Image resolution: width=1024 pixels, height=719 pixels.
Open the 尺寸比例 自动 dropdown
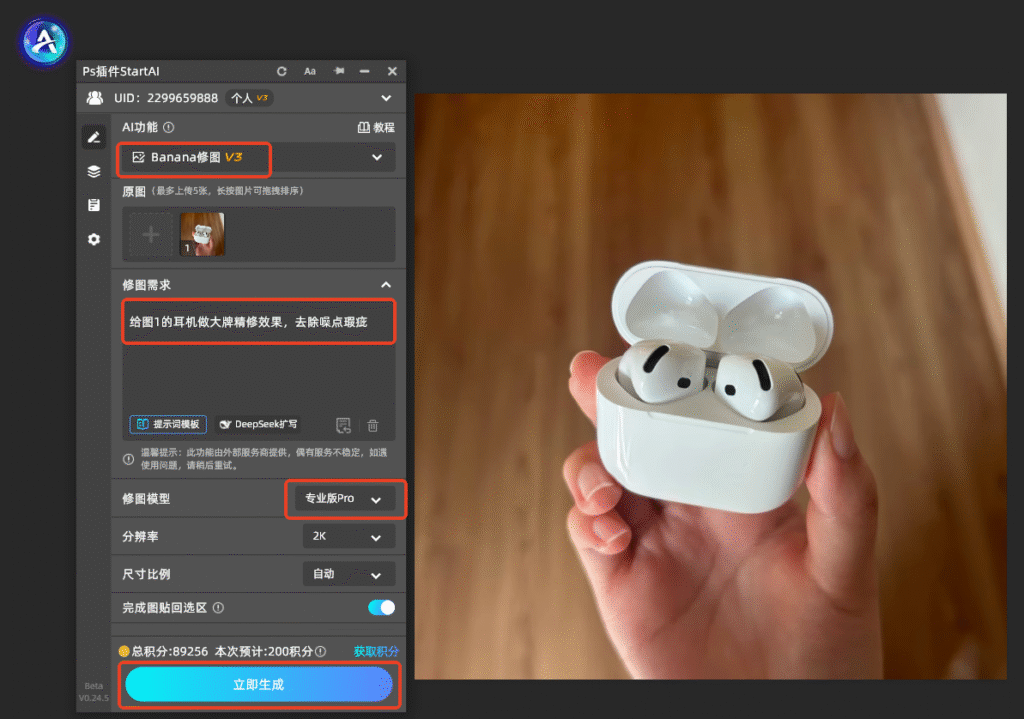pyautogui.click(x=349, y=574)
